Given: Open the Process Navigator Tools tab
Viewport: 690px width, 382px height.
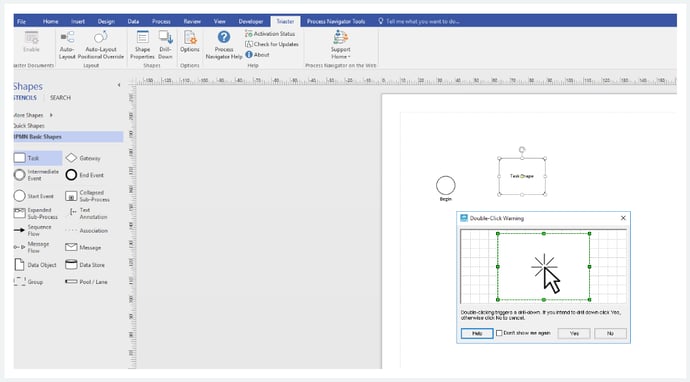Looking at the screenshot, I should point(336,21).
